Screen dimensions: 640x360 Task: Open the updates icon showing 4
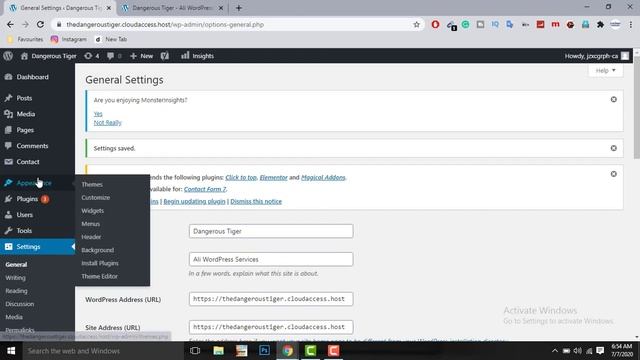pyautogui.click(x=91, y=56)
